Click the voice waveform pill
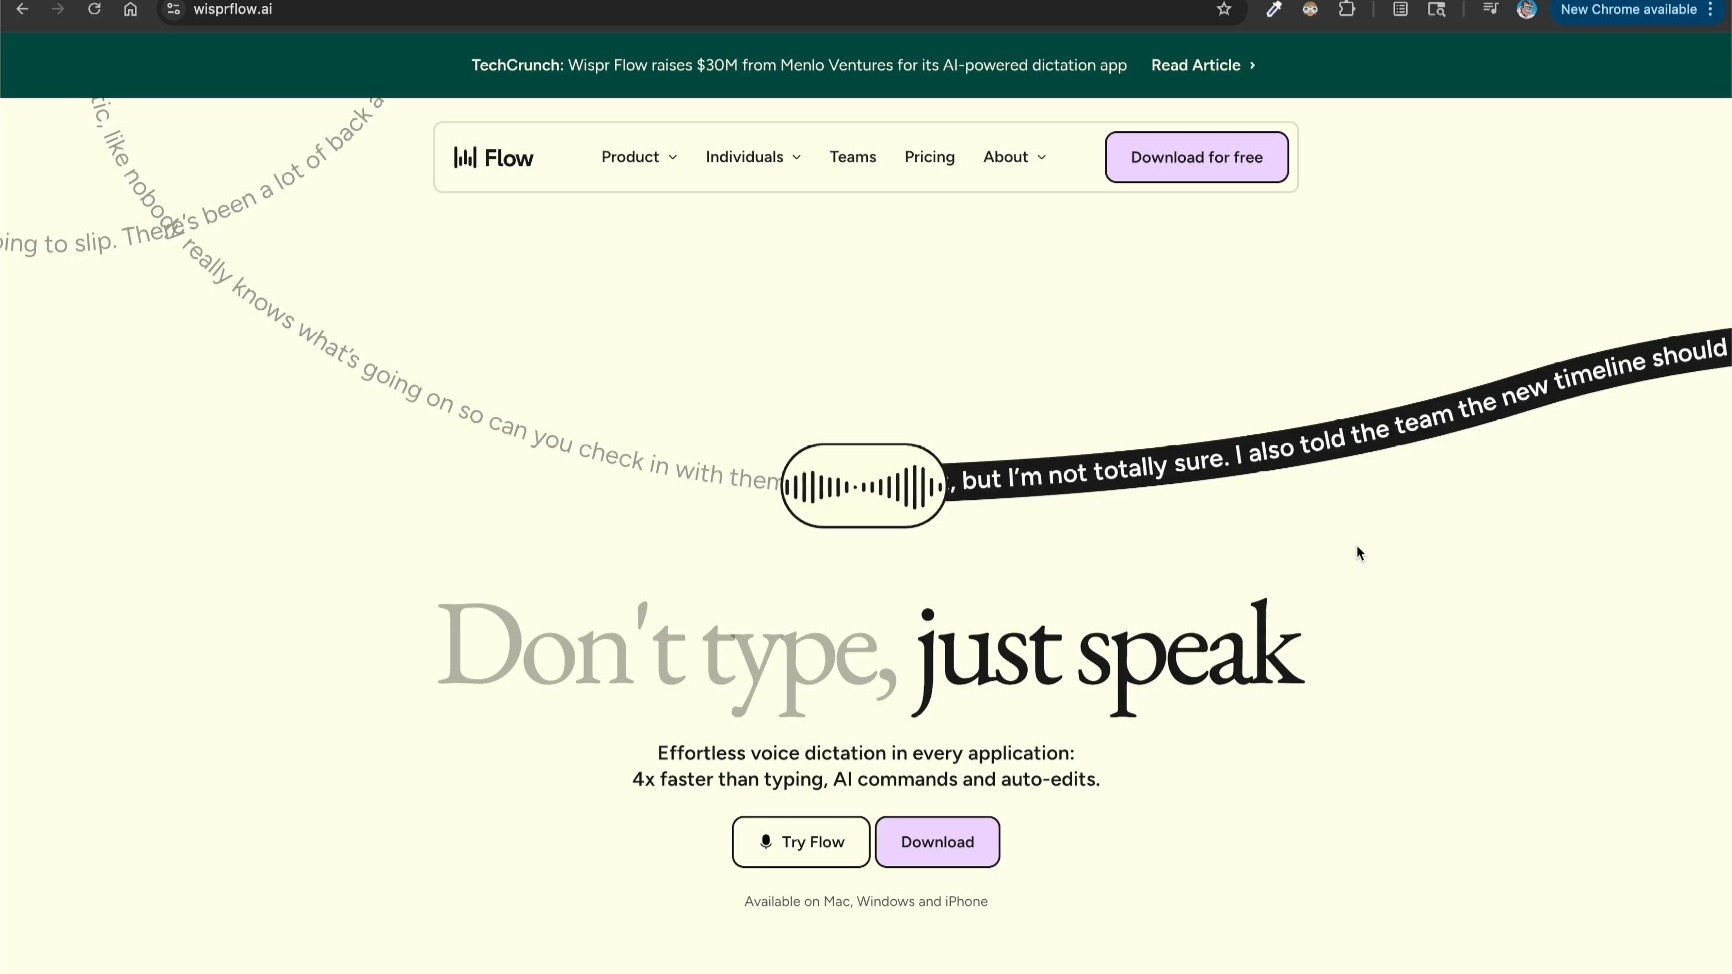 tap(864, 486)
